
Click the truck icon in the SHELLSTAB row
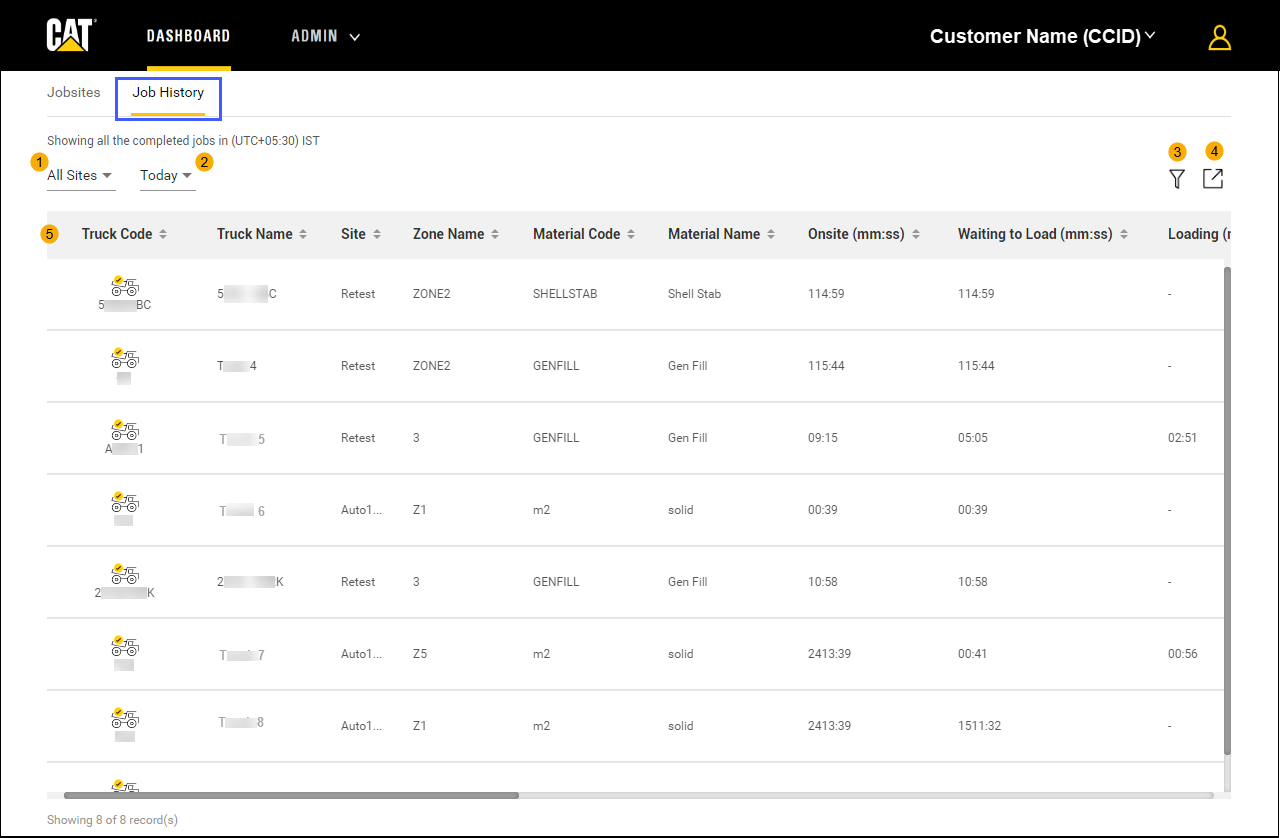125,286
